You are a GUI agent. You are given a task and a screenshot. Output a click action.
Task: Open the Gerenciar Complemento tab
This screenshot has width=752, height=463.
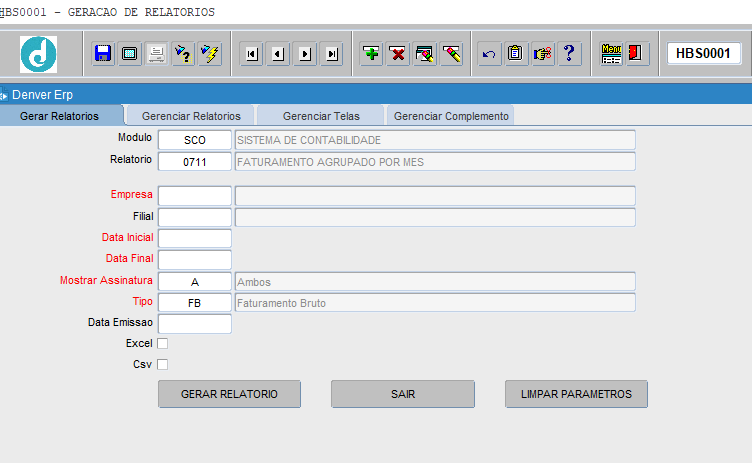point(451,116)
